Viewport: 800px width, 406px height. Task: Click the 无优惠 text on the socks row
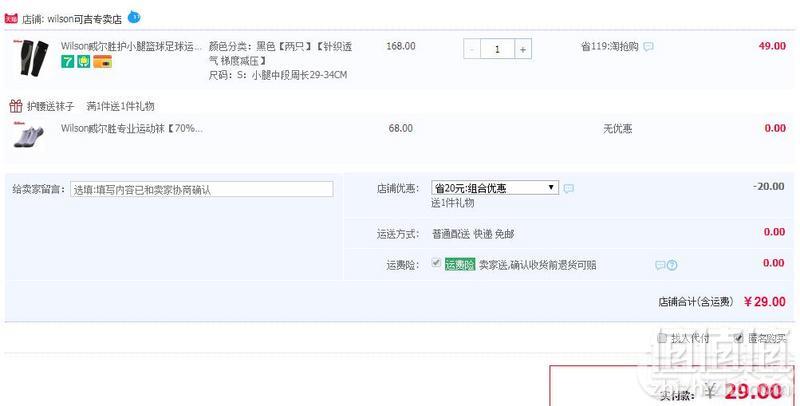617,129
